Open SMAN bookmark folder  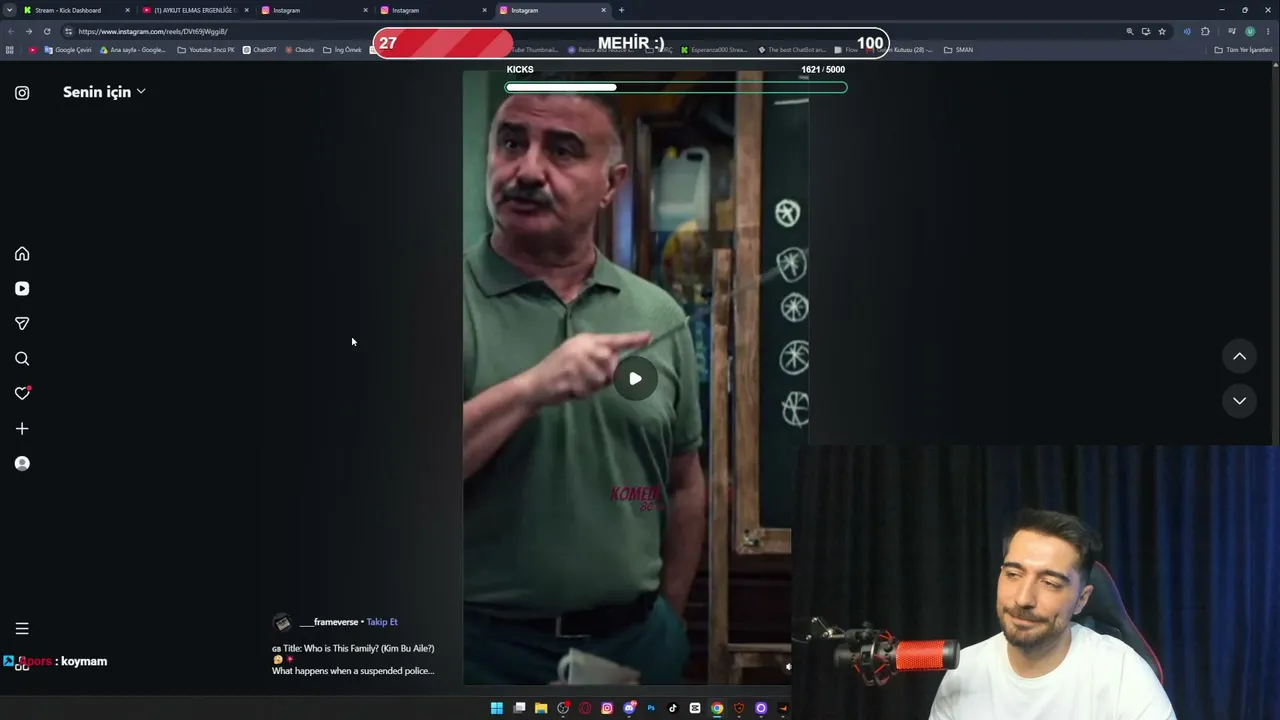958,50
